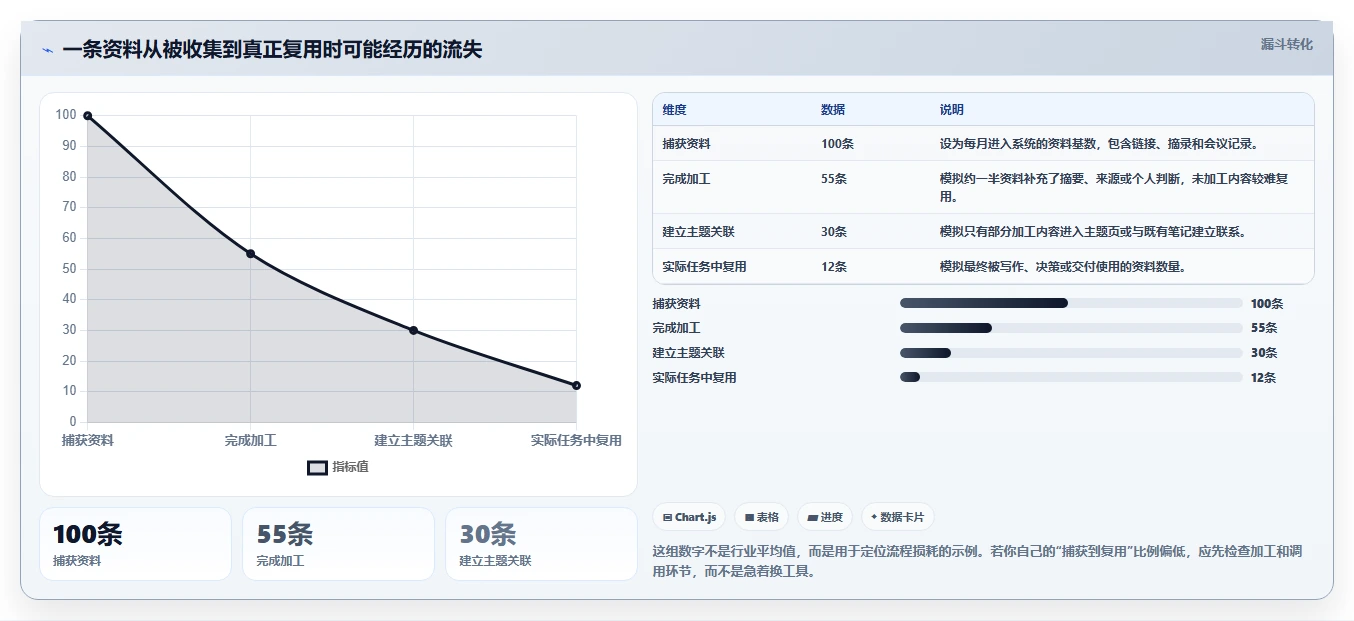Click the 捕获资料 progress bar showing 100条
Screen dimensions: 1354x621
tap(1071, 303)
